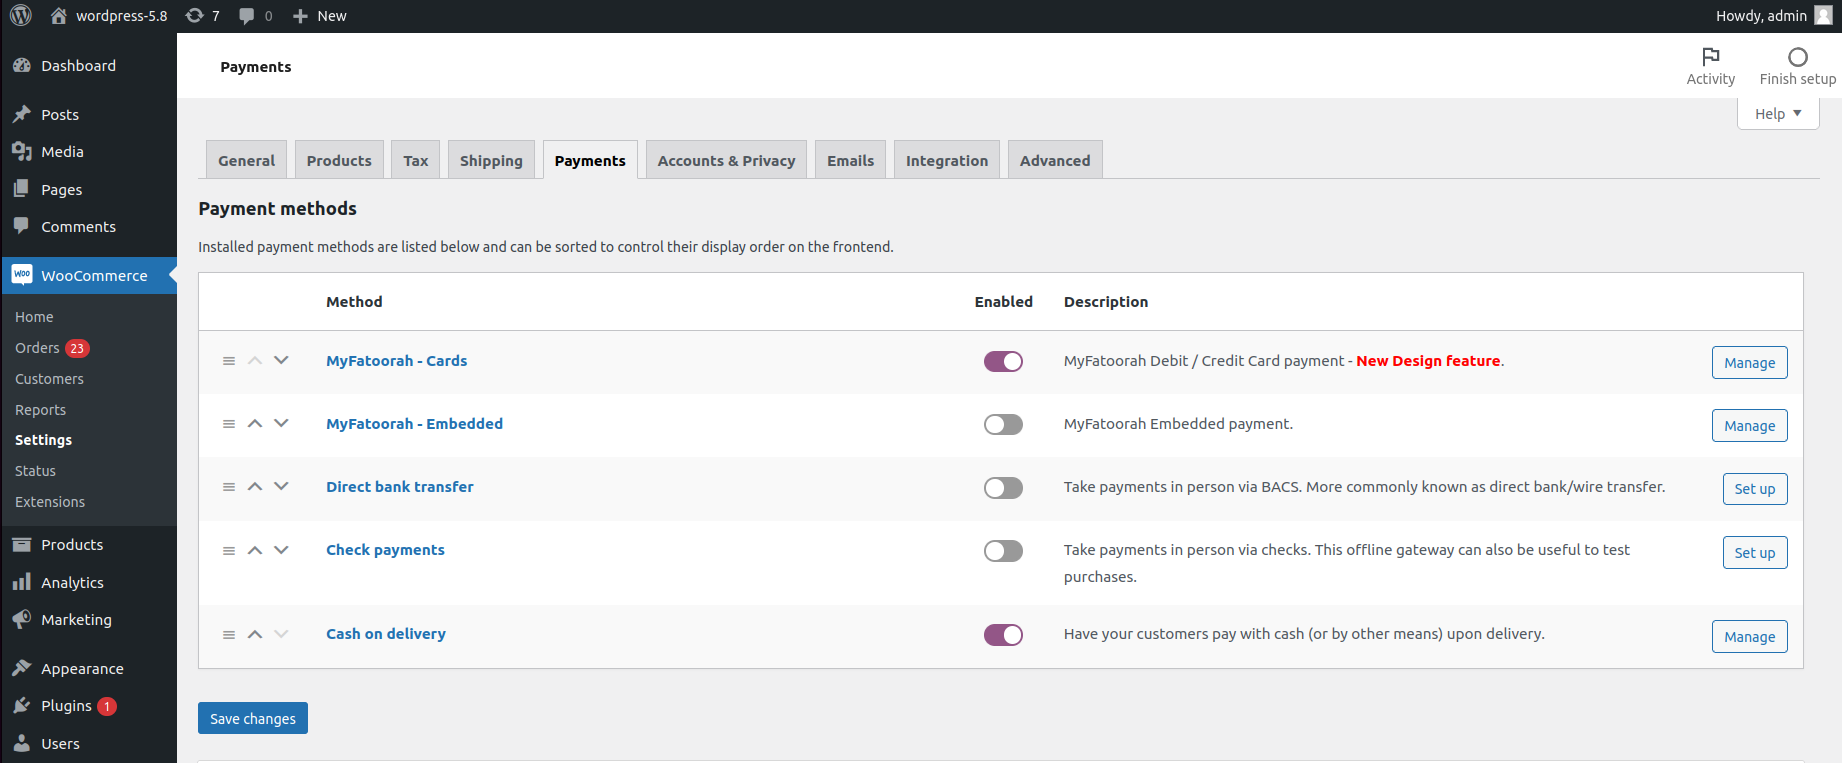
Task: Open Extensions in the WooCommerce submenu
Action: (50, 502)
